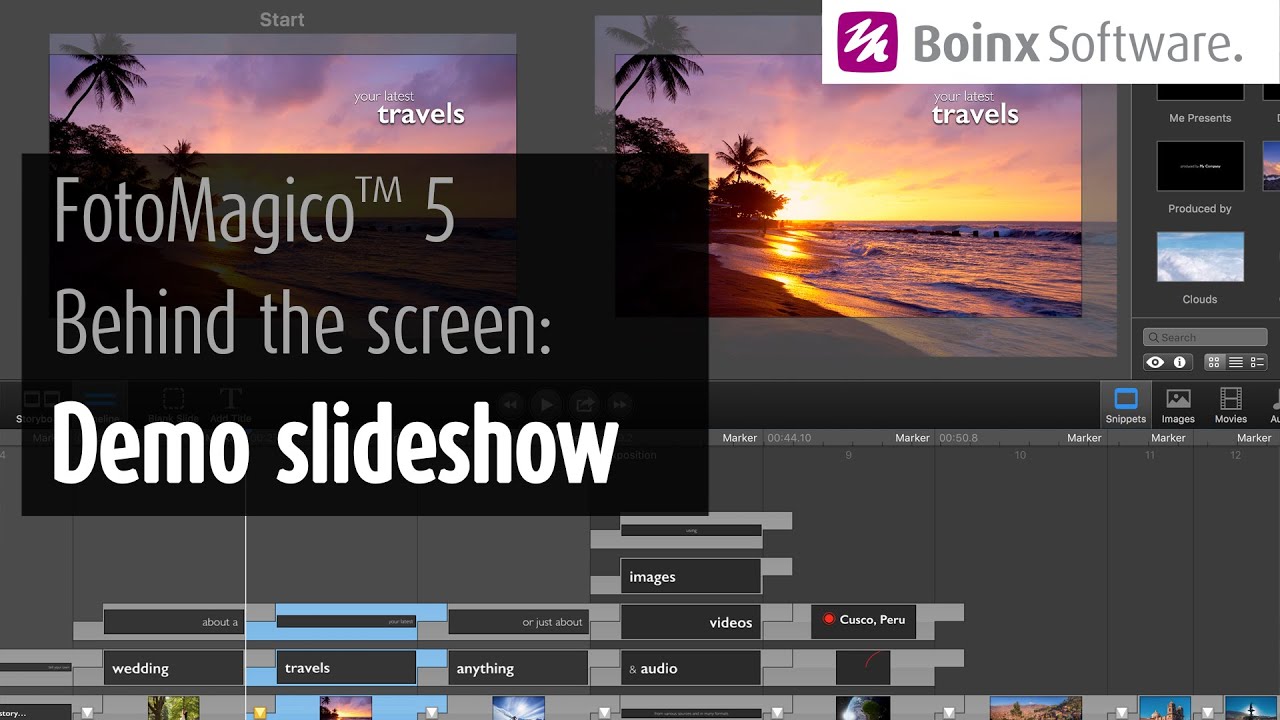Switch to the Images tab
This screenshot has width=1280, height=720.
(x=1178, y=406)
